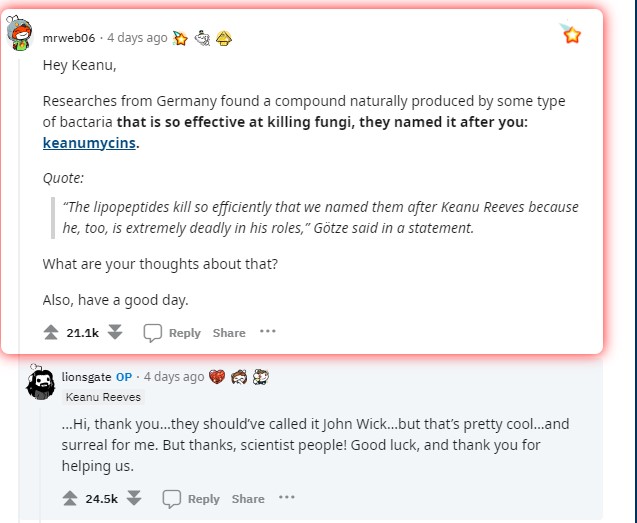Share mrweb06's comment
The width and height of the screenshot is (637, 523).
tap(228, 333)
